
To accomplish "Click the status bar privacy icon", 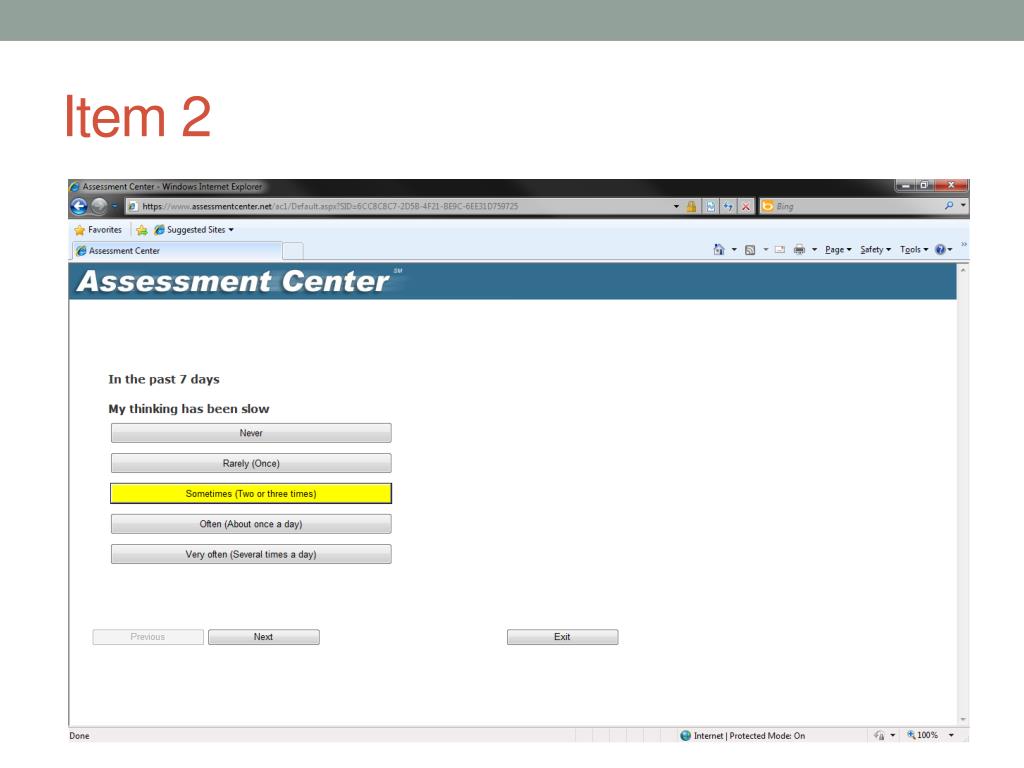I will (x=880, y=735).
